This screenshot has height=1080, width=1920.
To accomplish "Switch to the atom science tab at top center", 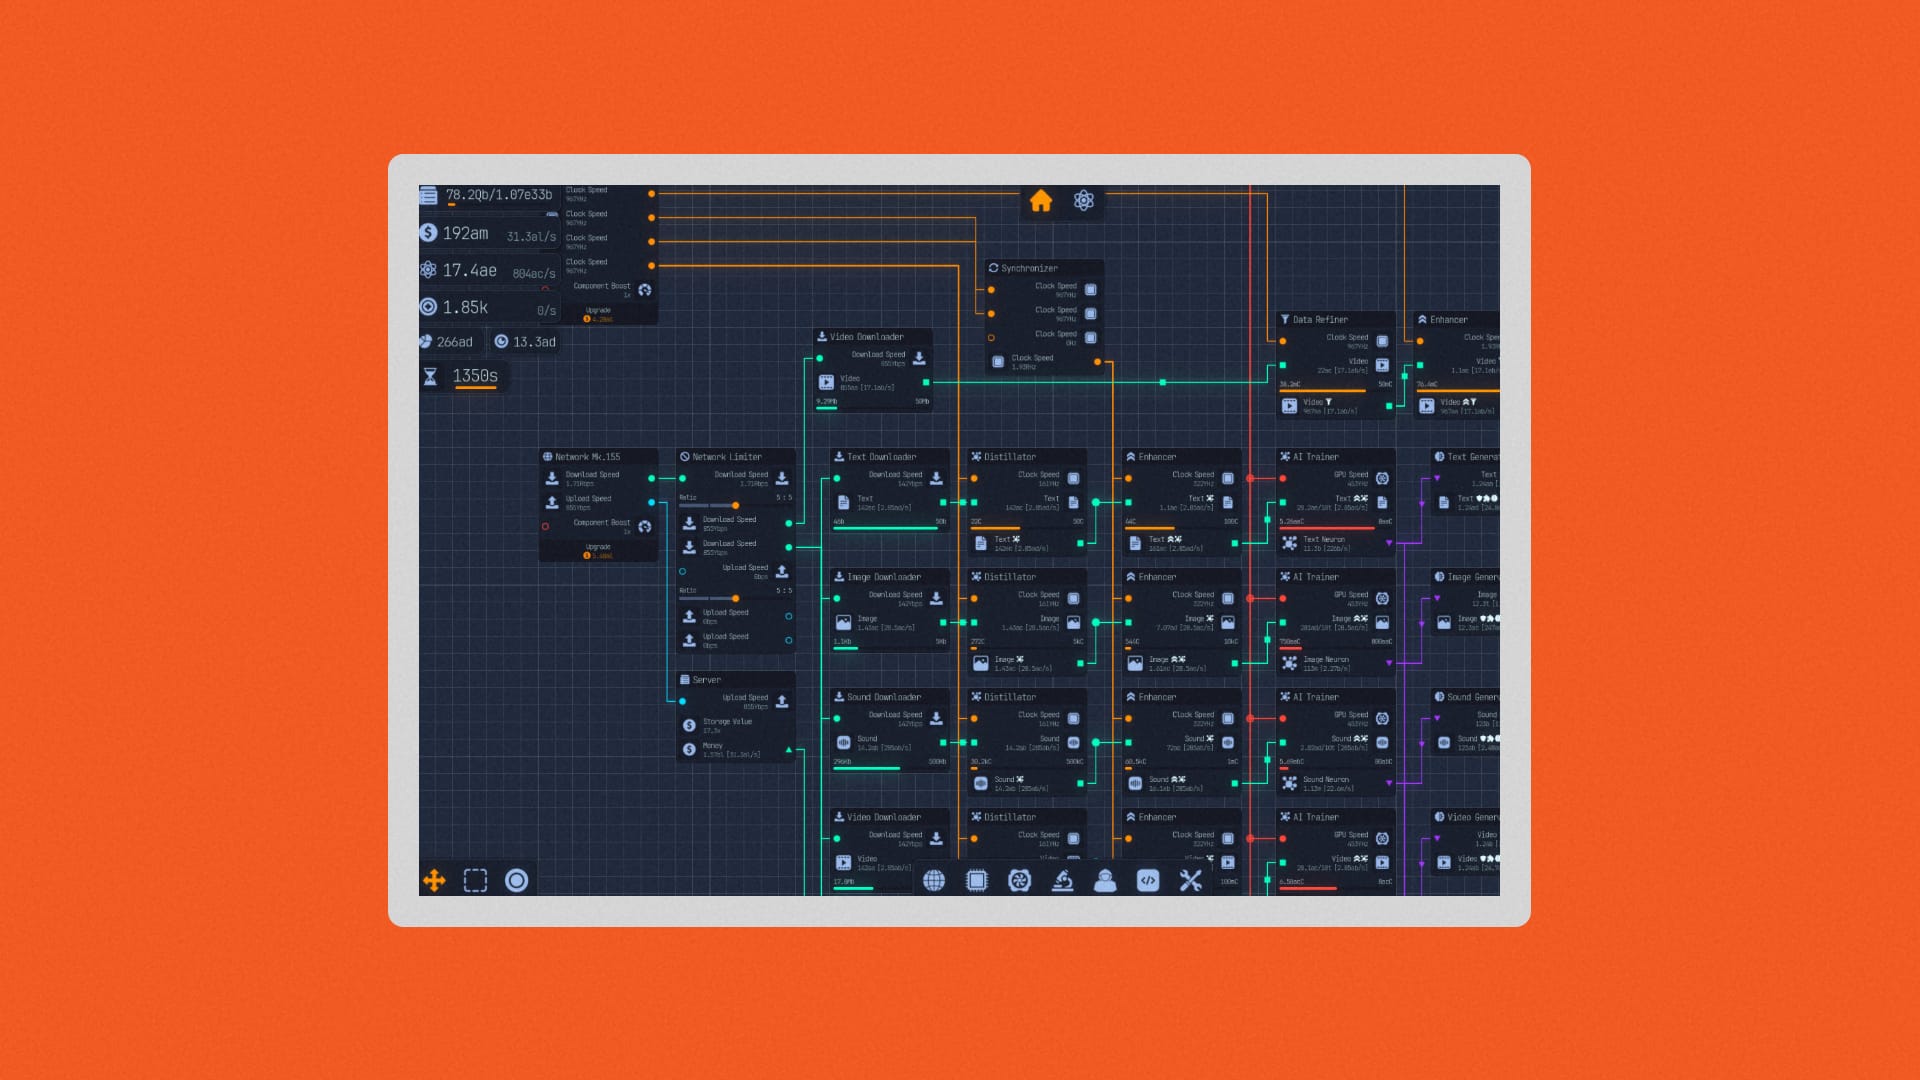I will click(1083, 201).
